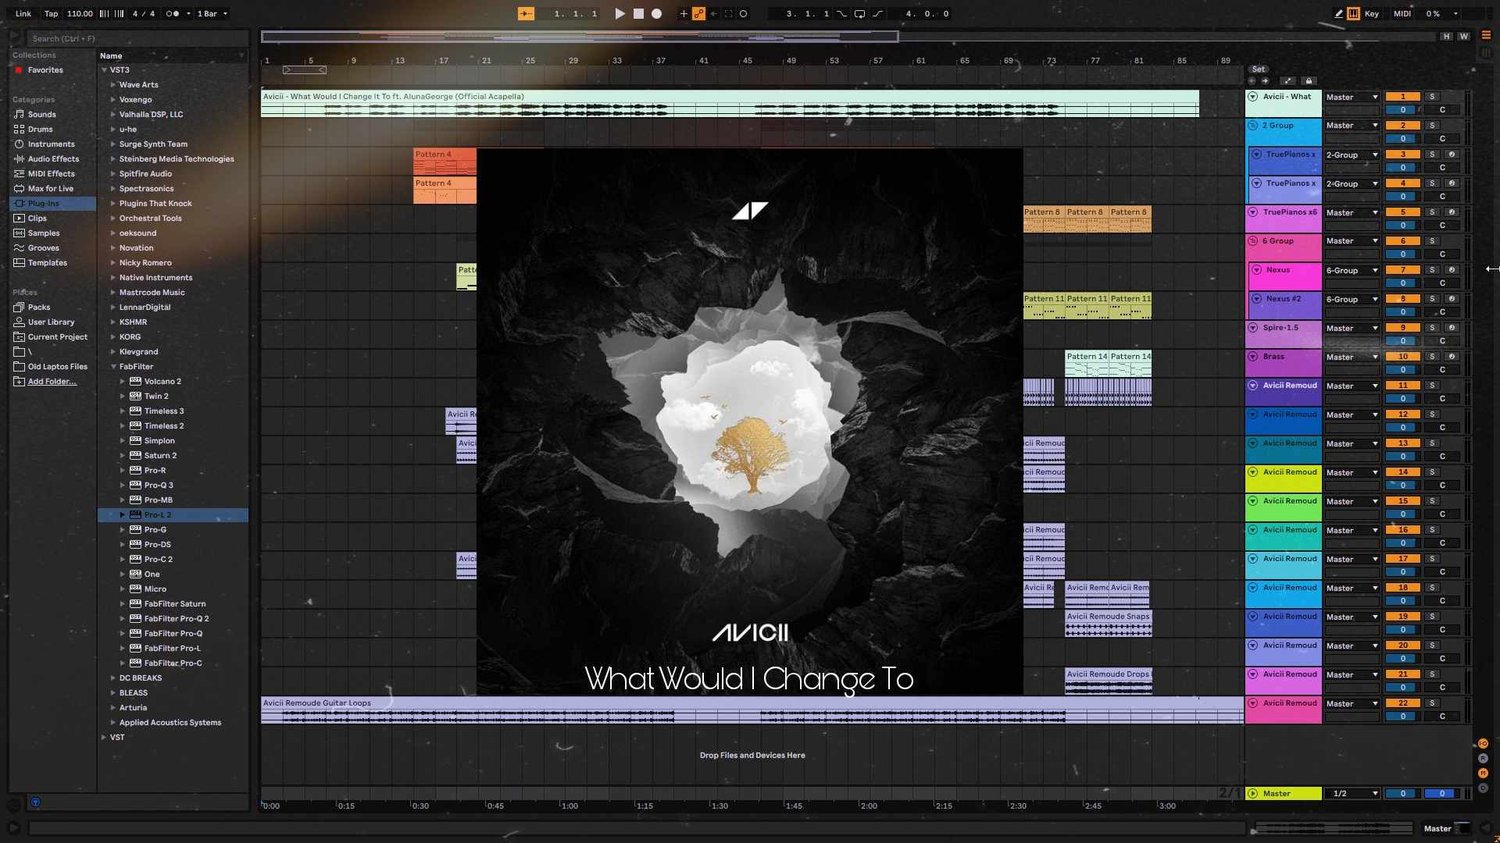
Task: Open Packs in Places
Action: pyautogui.click(x=39, y=308)
